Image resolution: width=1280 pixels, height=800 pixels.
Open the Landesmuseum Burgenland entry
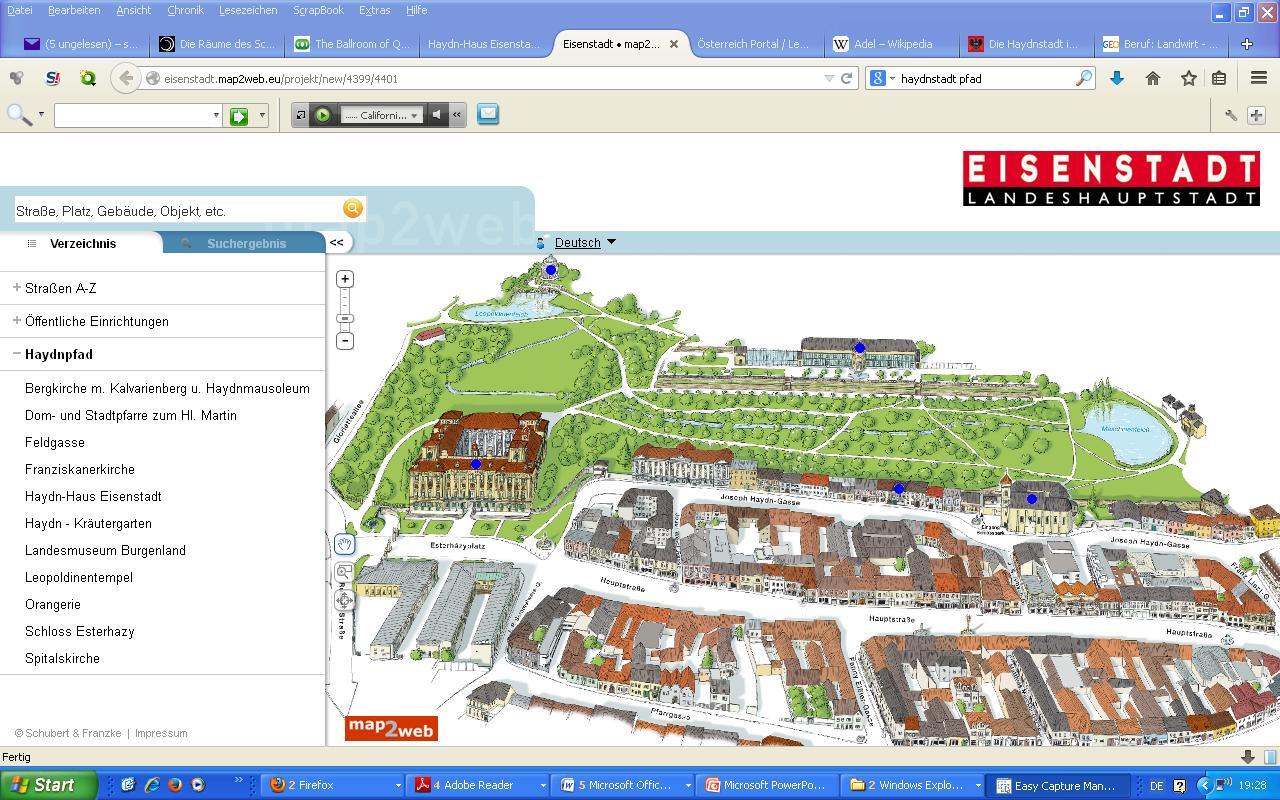point(105,550)
